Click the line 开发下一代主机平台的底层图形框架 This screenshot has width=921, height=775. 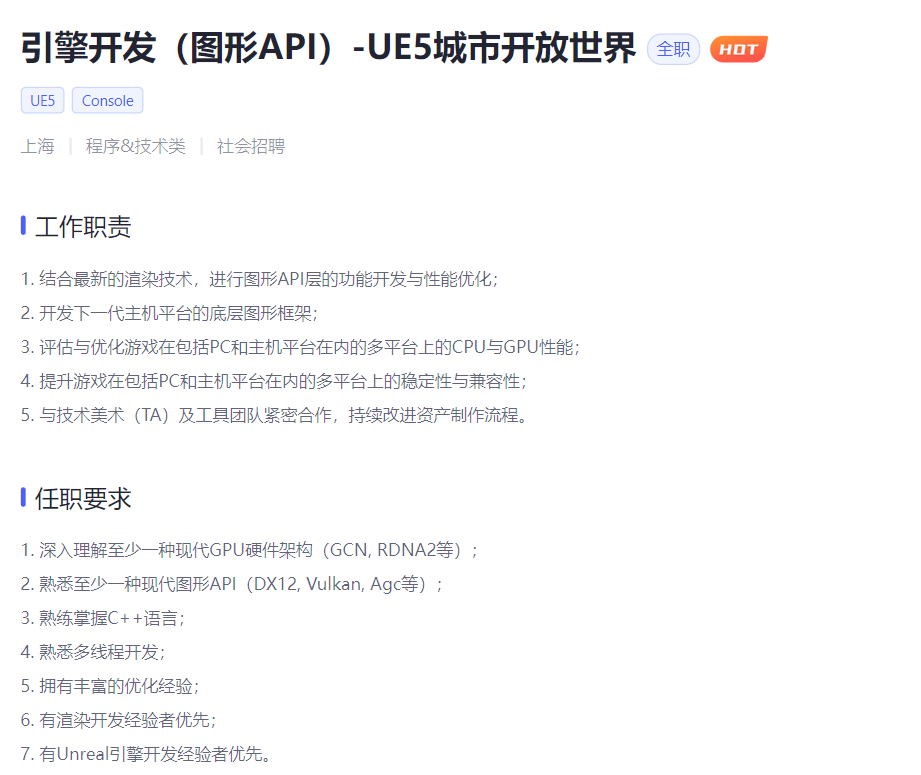point(169,313)
